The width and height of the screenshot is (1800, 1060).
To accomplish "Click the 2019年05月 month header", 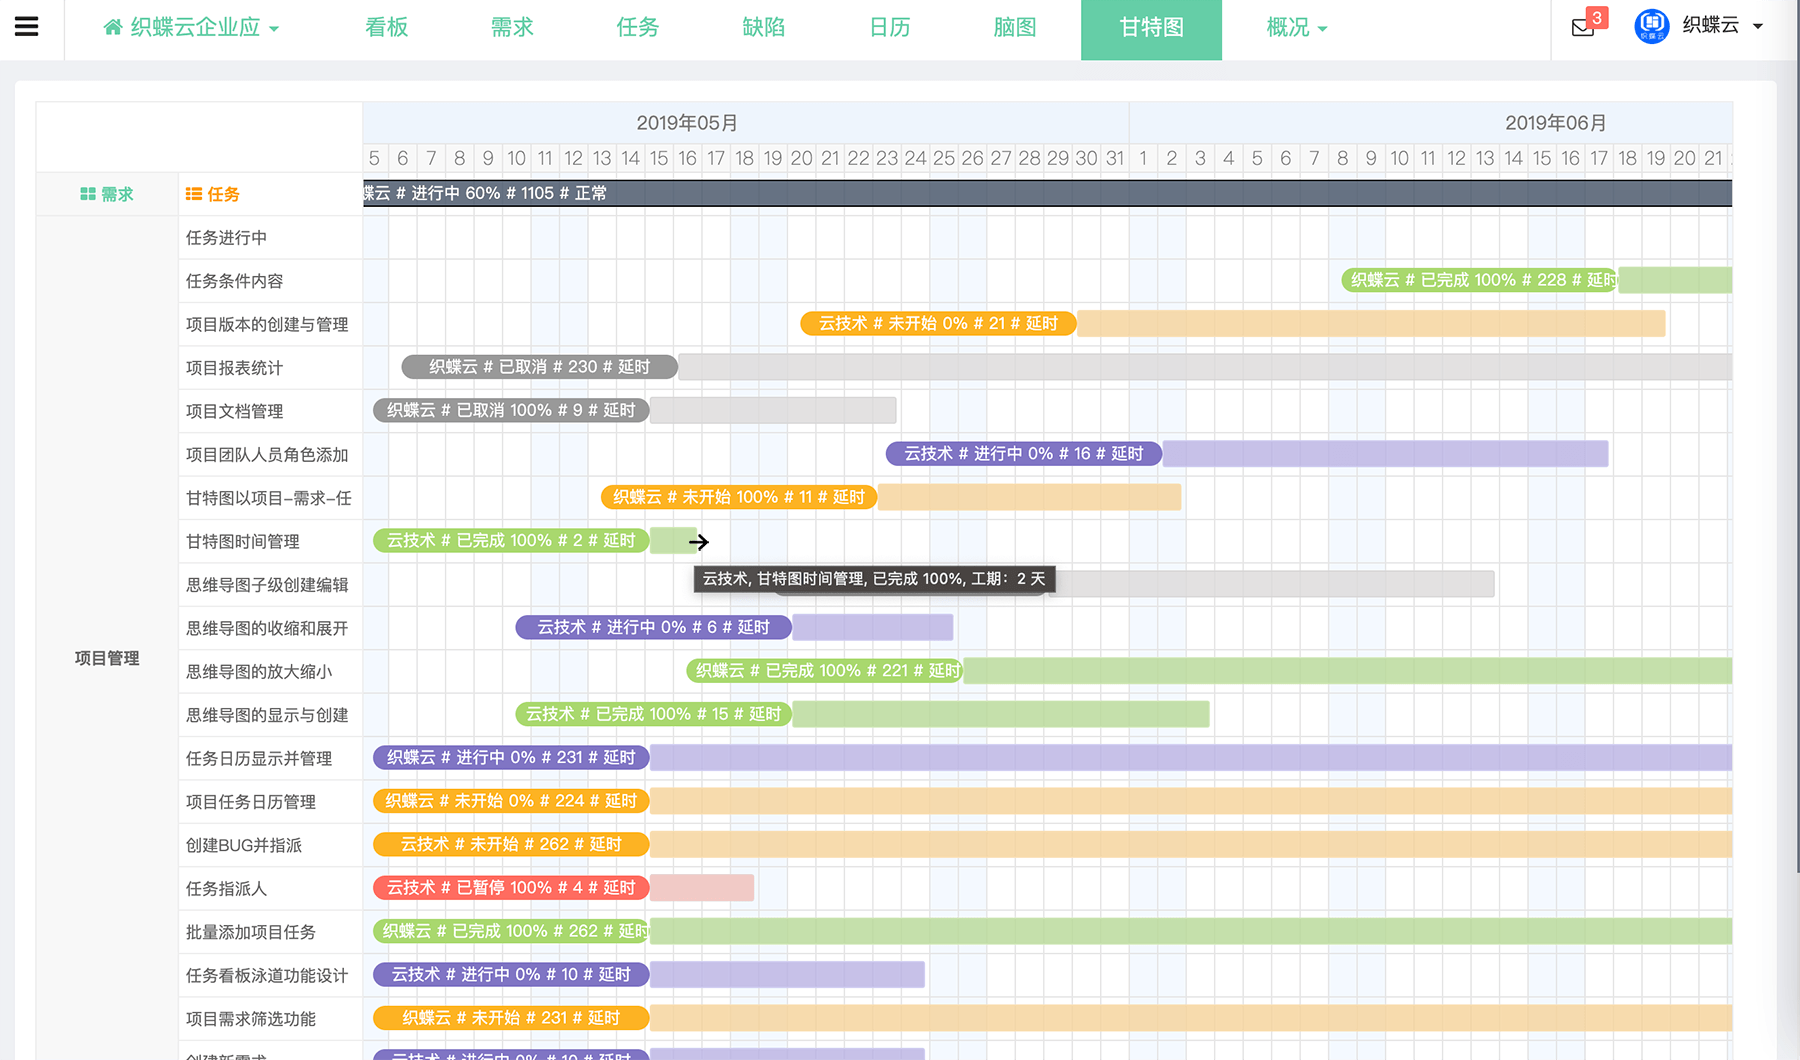I will [x=746, y=123].
